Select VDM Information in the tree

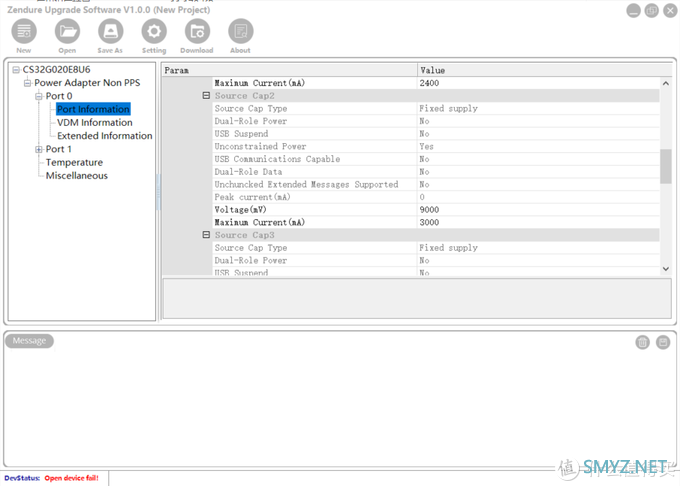pyautogui.click(x=95, y=123)
